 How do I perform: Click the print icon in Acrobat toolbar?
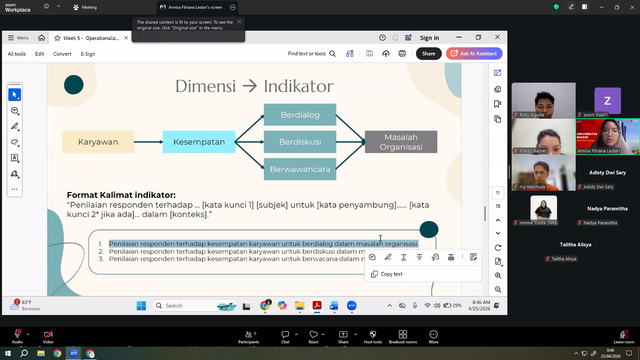tap(402, 54)
